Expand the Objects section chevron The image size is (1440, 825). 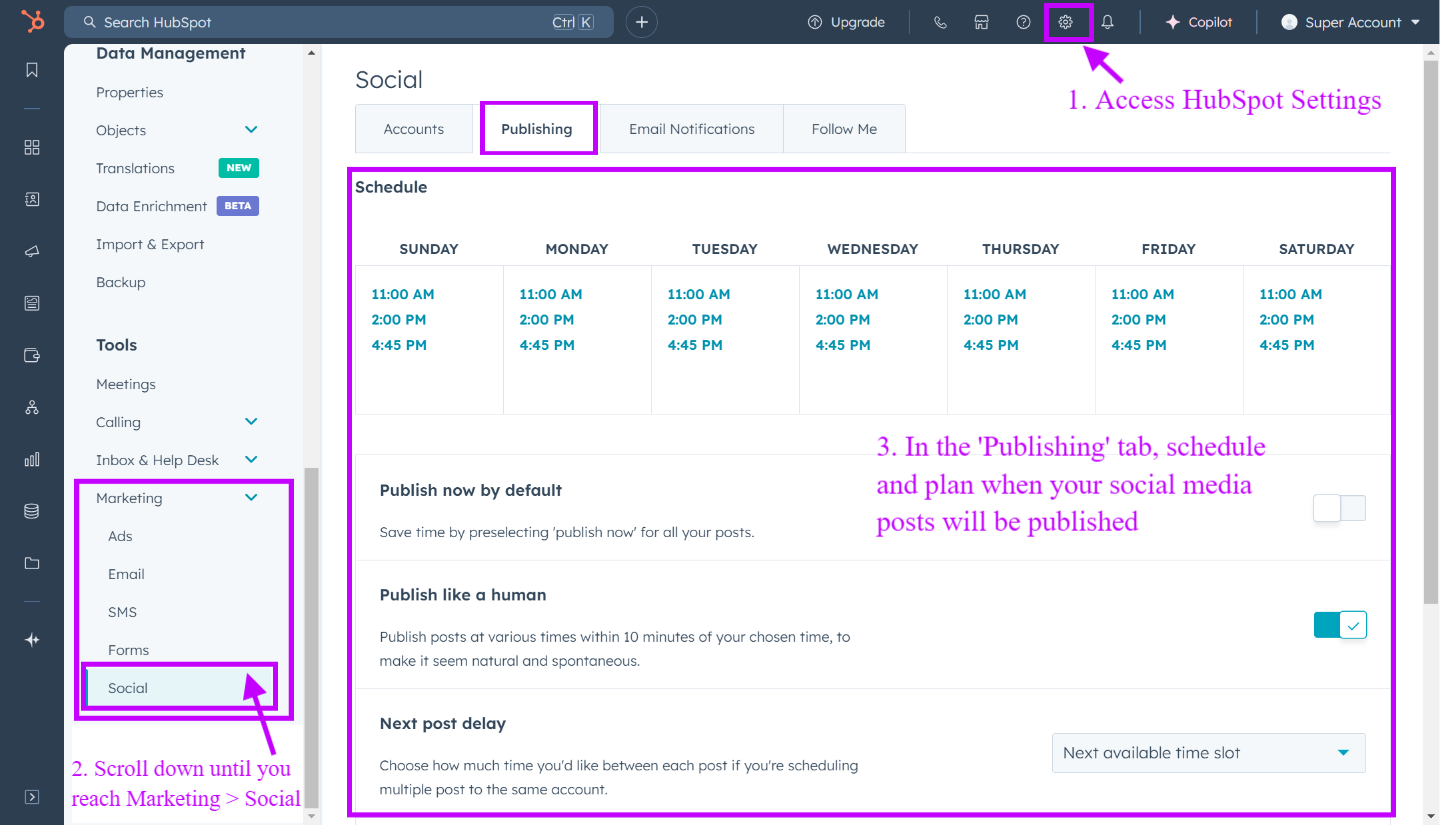(x=251, y=130)
